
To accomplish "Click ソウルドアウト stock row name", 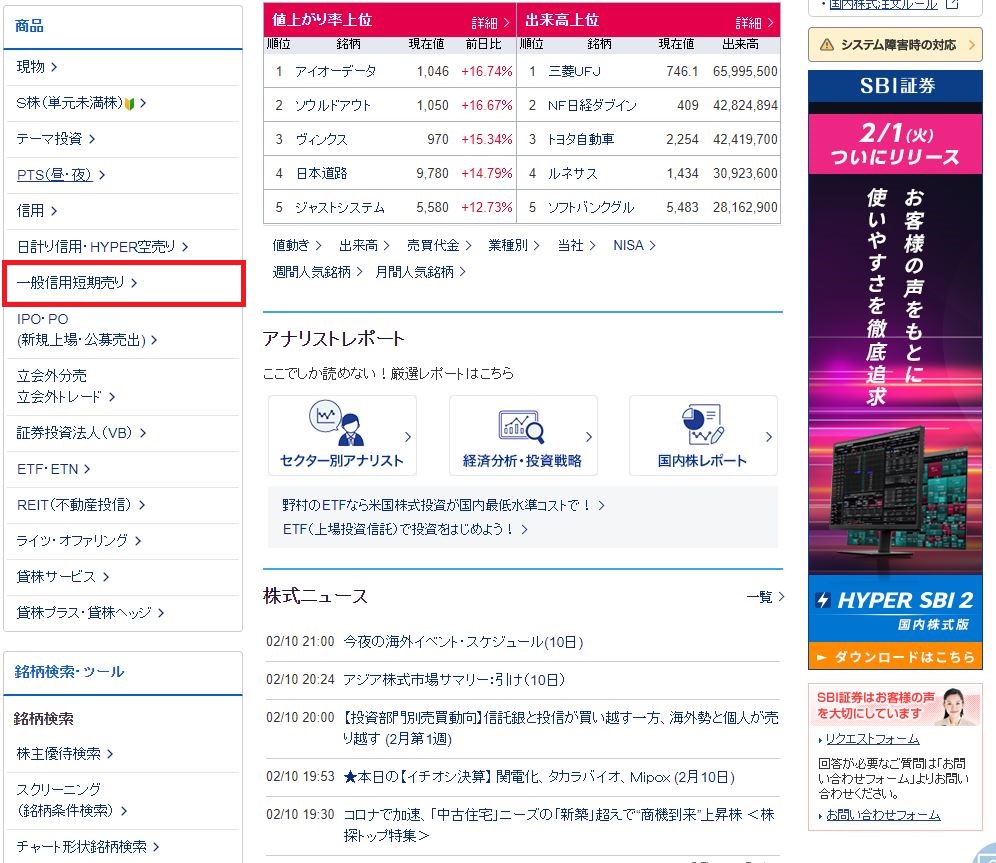I will [333, 105].
